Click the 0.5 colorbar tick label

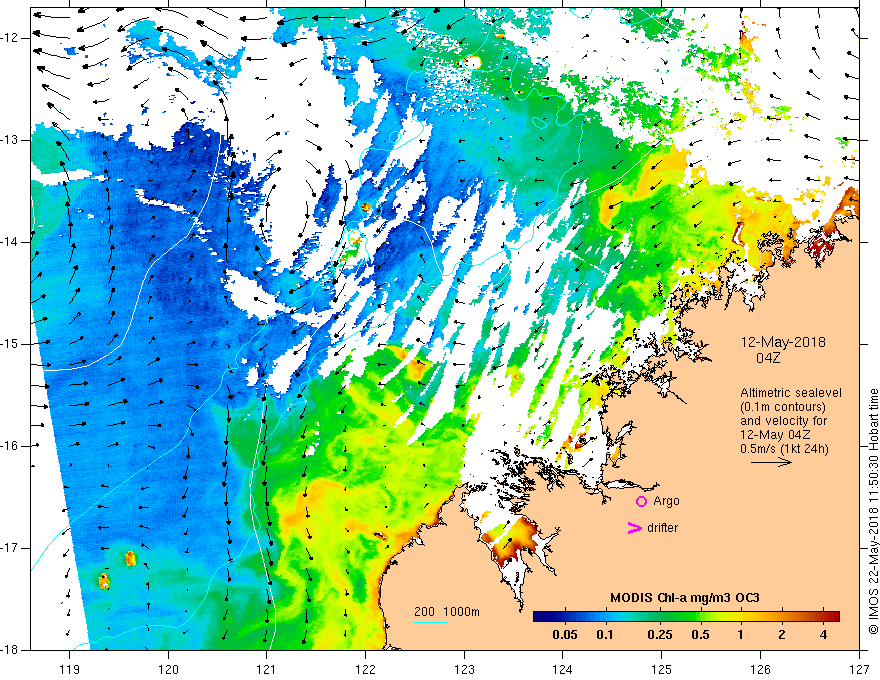tap(700, 635)
